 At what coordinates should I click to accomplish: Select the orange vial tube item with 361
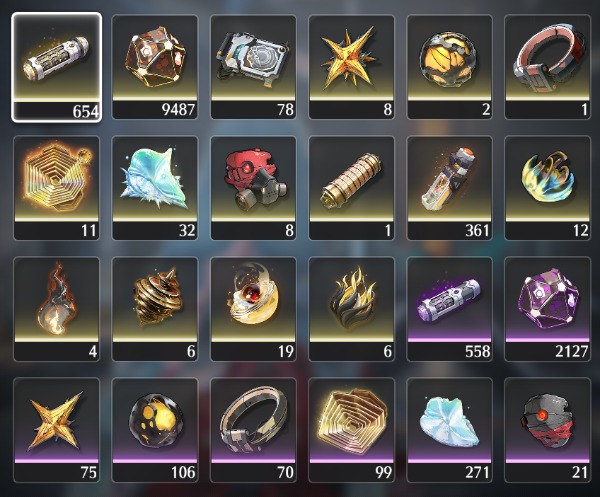[x=450, y=188]
